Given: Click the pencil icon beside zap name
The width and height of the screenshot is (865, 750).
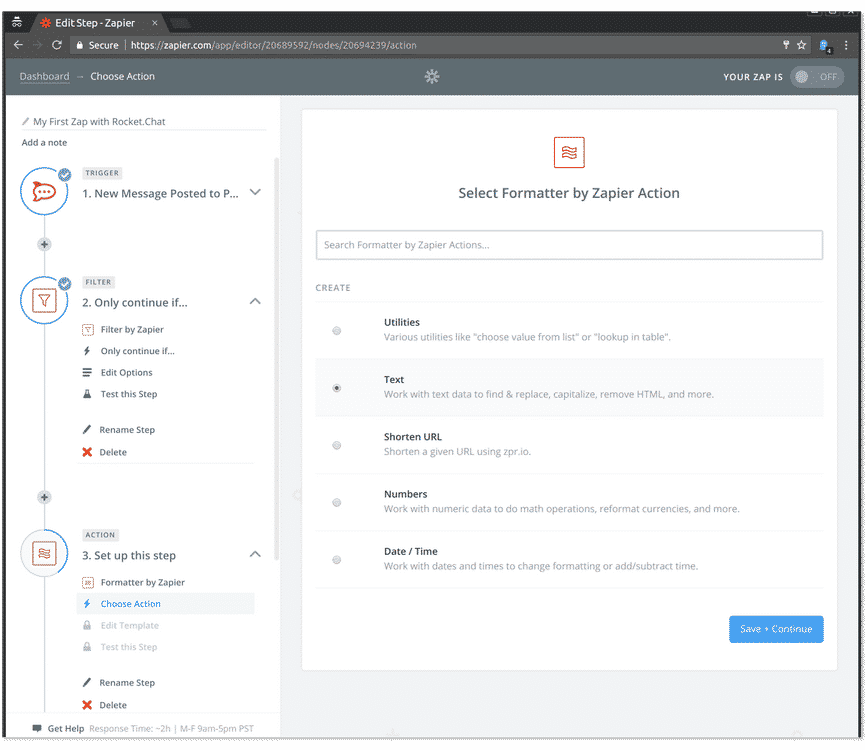Looking at the screenshot, I should tap(25, 121).
